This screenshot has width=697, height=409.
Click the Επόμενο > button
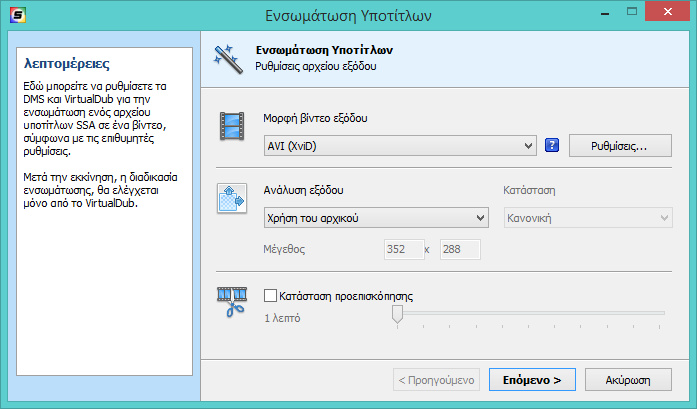pos(532,380)
